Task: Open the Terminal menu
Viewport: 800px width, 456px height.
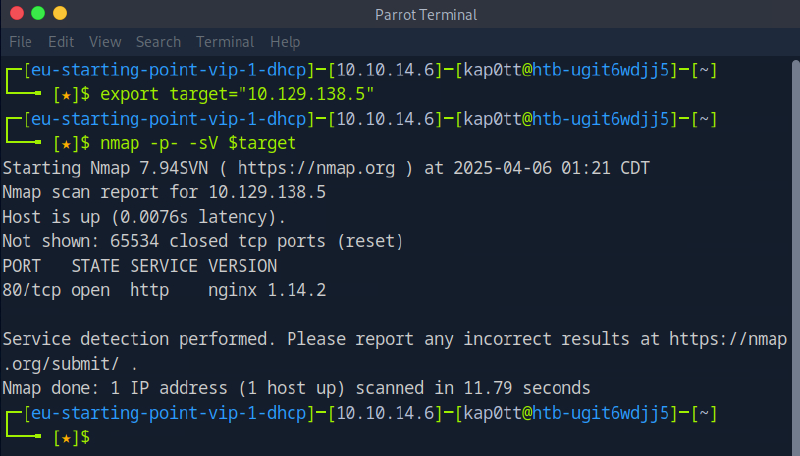Action: [x=225, y=42]
